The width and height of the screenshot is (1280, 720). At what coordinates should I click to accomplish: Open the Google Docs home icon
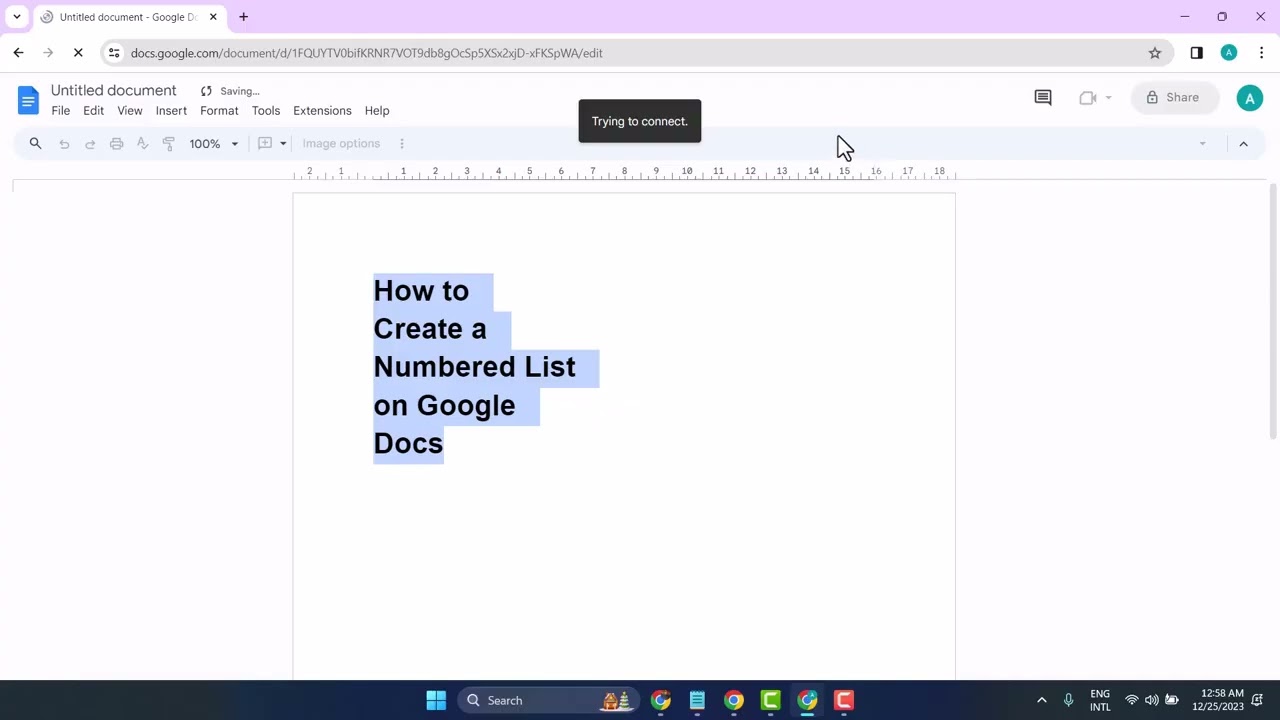point(28,99)
